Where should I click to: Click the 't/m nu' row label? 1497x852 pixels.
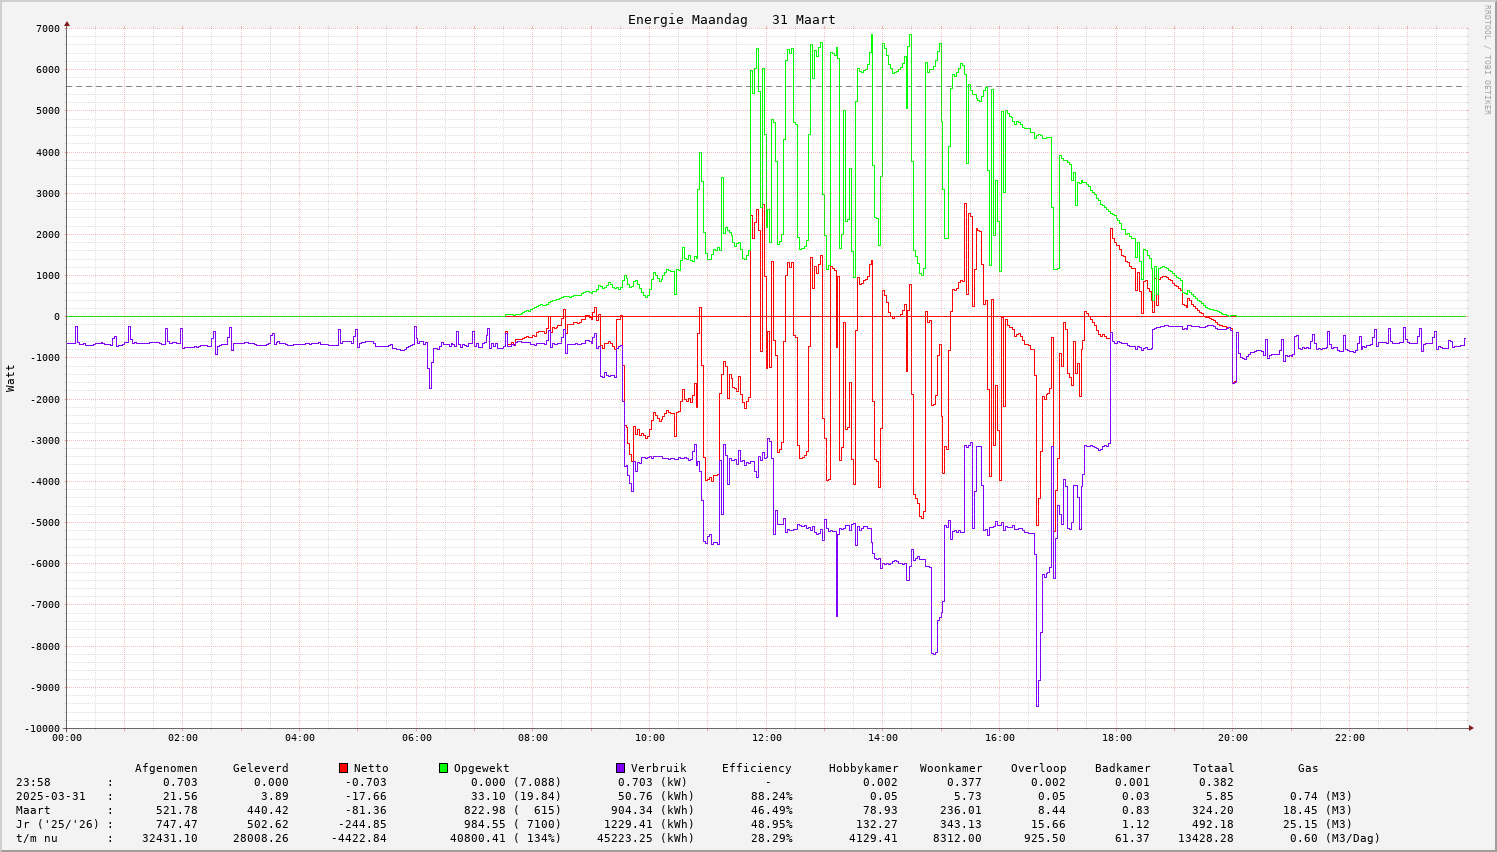click(x=36, y=838)
